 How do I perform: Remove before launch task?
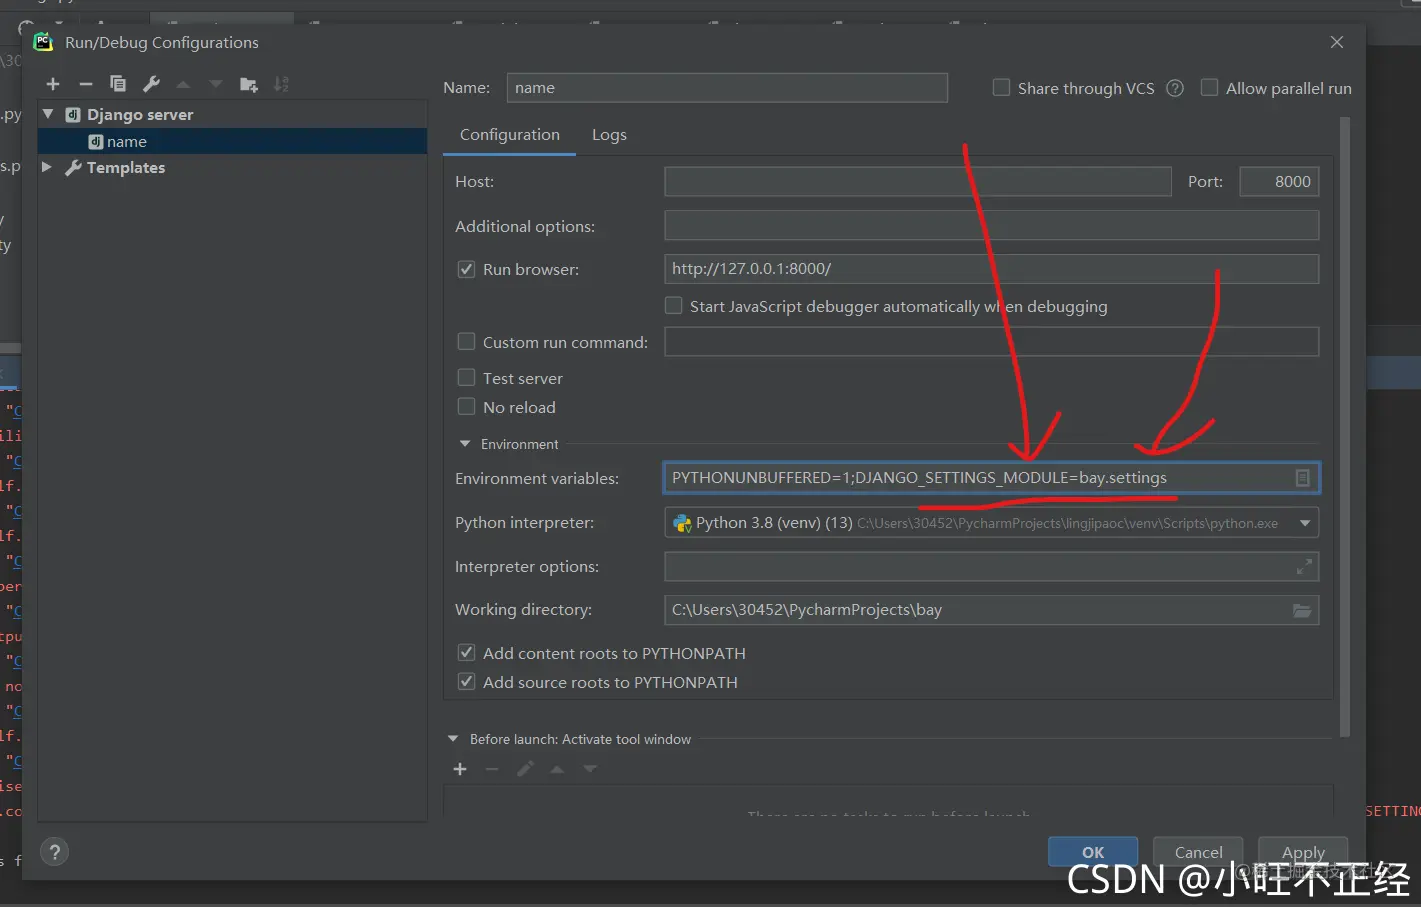pyautogui.click(x=492, y=769)
